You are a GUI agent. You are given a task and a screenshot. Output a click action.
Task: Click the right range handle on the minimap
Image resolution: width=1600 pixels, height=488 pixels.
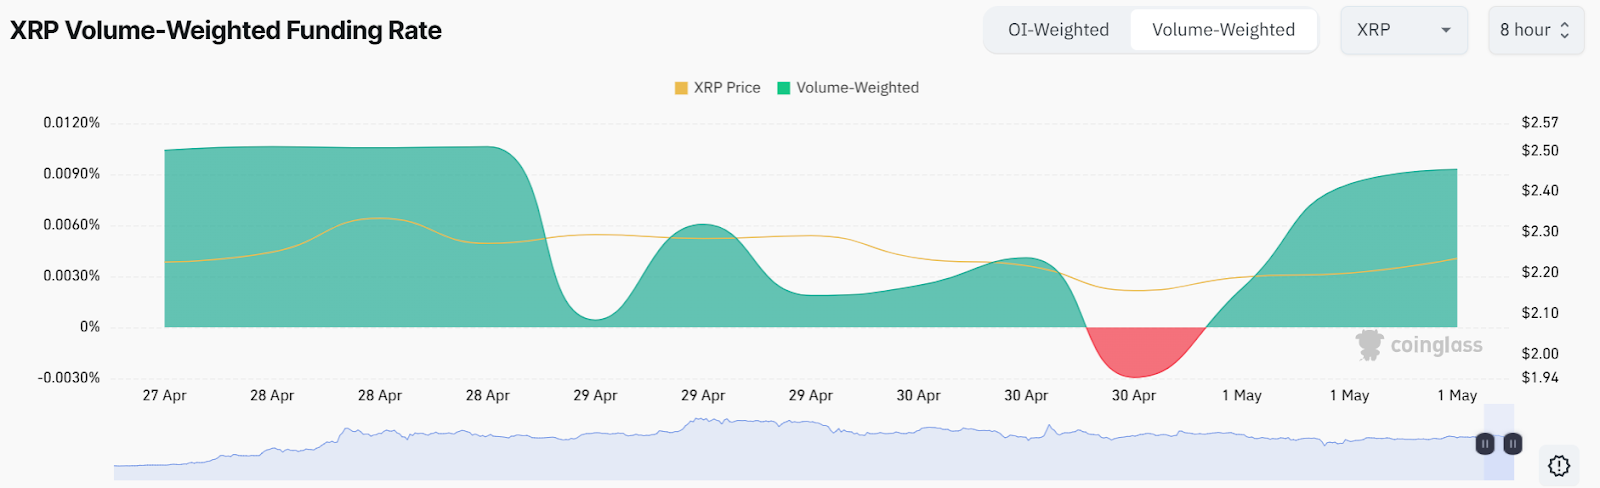click(x=1513, y=443)
